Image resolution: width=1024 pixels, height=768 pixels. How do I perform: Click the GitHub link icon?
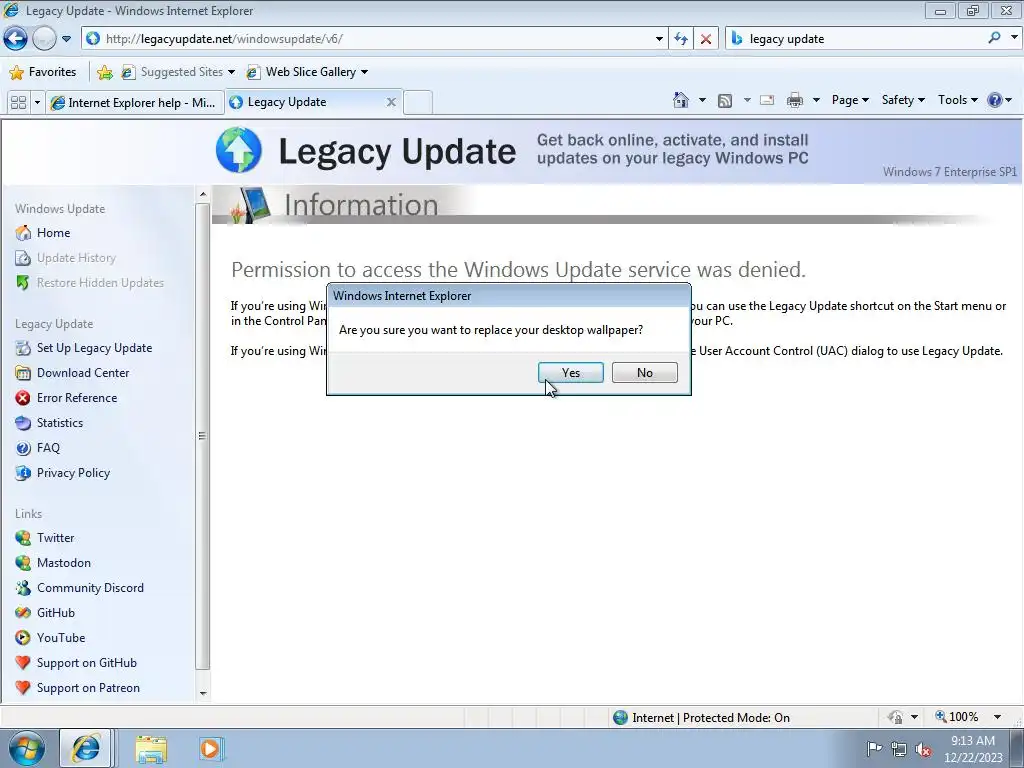[x=23, y=613]
